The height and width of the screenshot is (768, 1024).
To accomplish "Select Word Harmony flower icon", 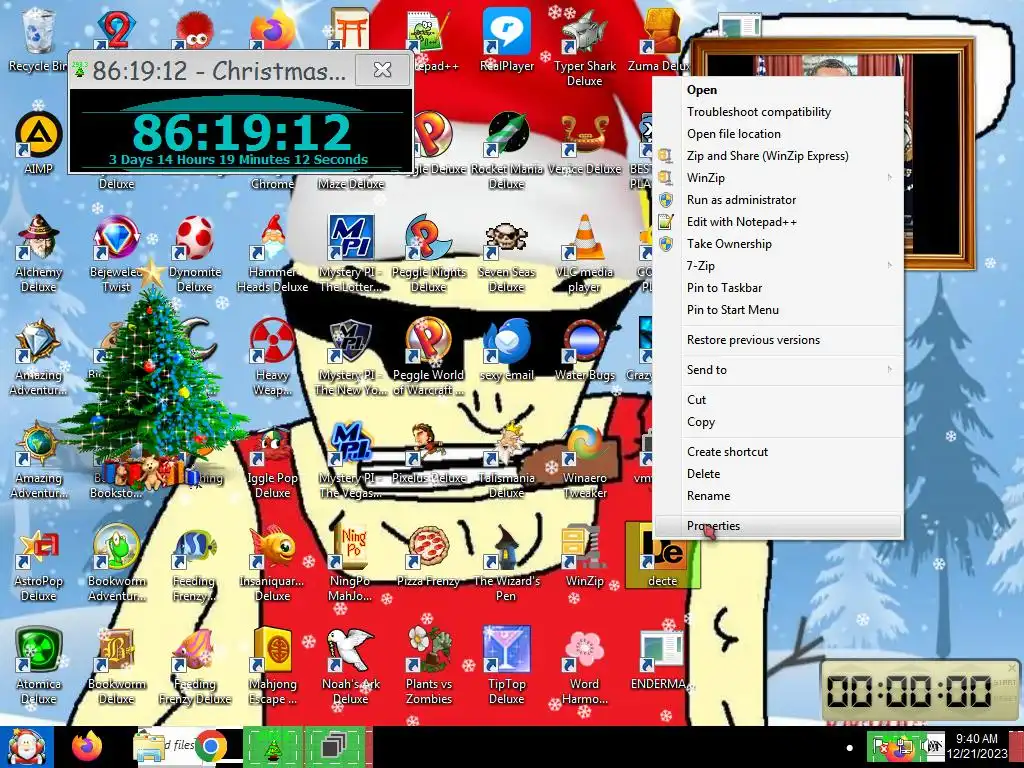I will [584, 666].
